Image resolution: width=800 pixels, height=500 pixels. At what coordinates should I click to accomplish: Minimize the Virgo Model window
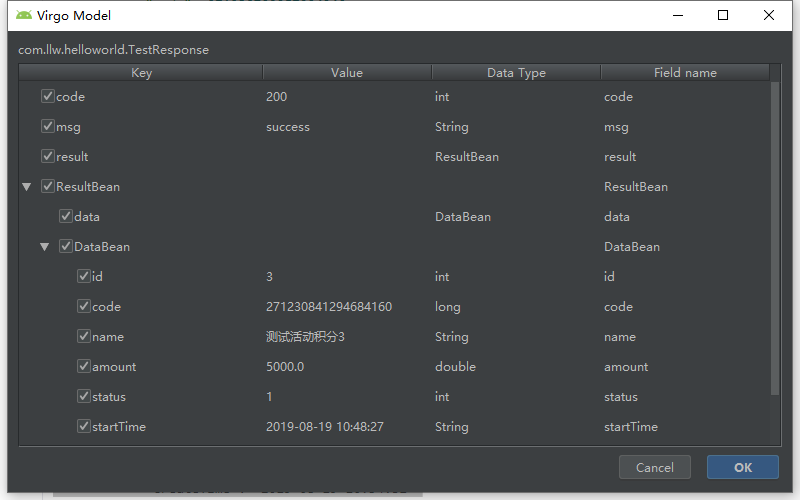click(678, 15)
